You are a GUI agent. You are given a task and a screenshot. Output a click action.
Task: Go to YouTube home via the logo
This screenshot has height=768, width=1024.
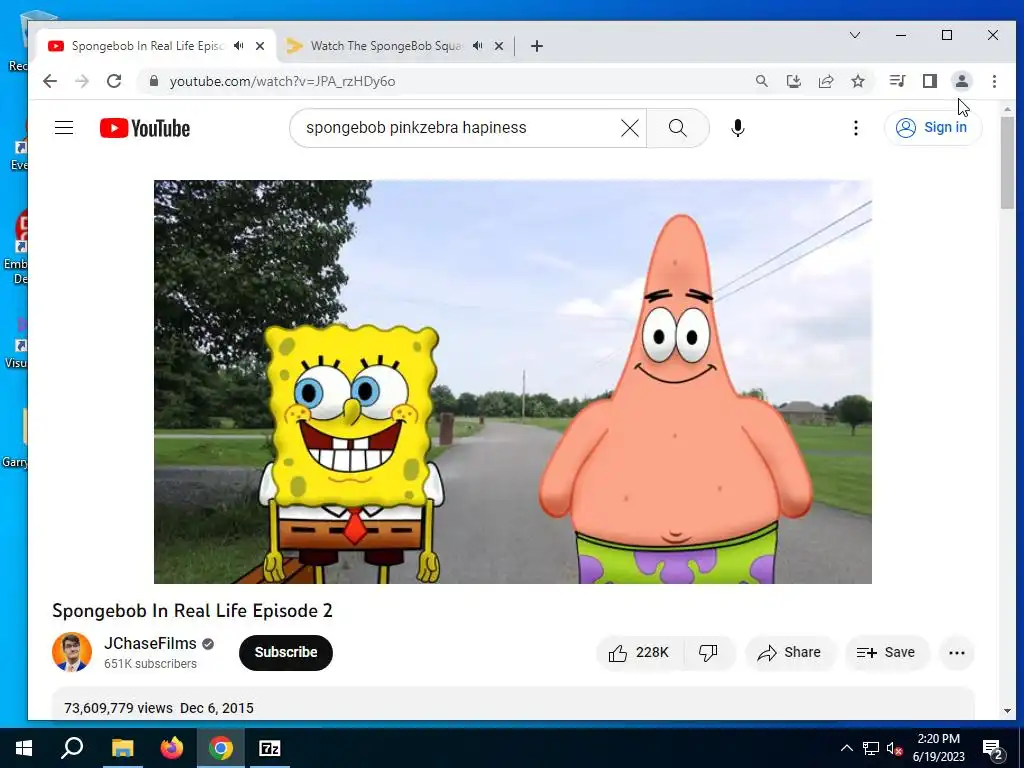click(145, 128)
